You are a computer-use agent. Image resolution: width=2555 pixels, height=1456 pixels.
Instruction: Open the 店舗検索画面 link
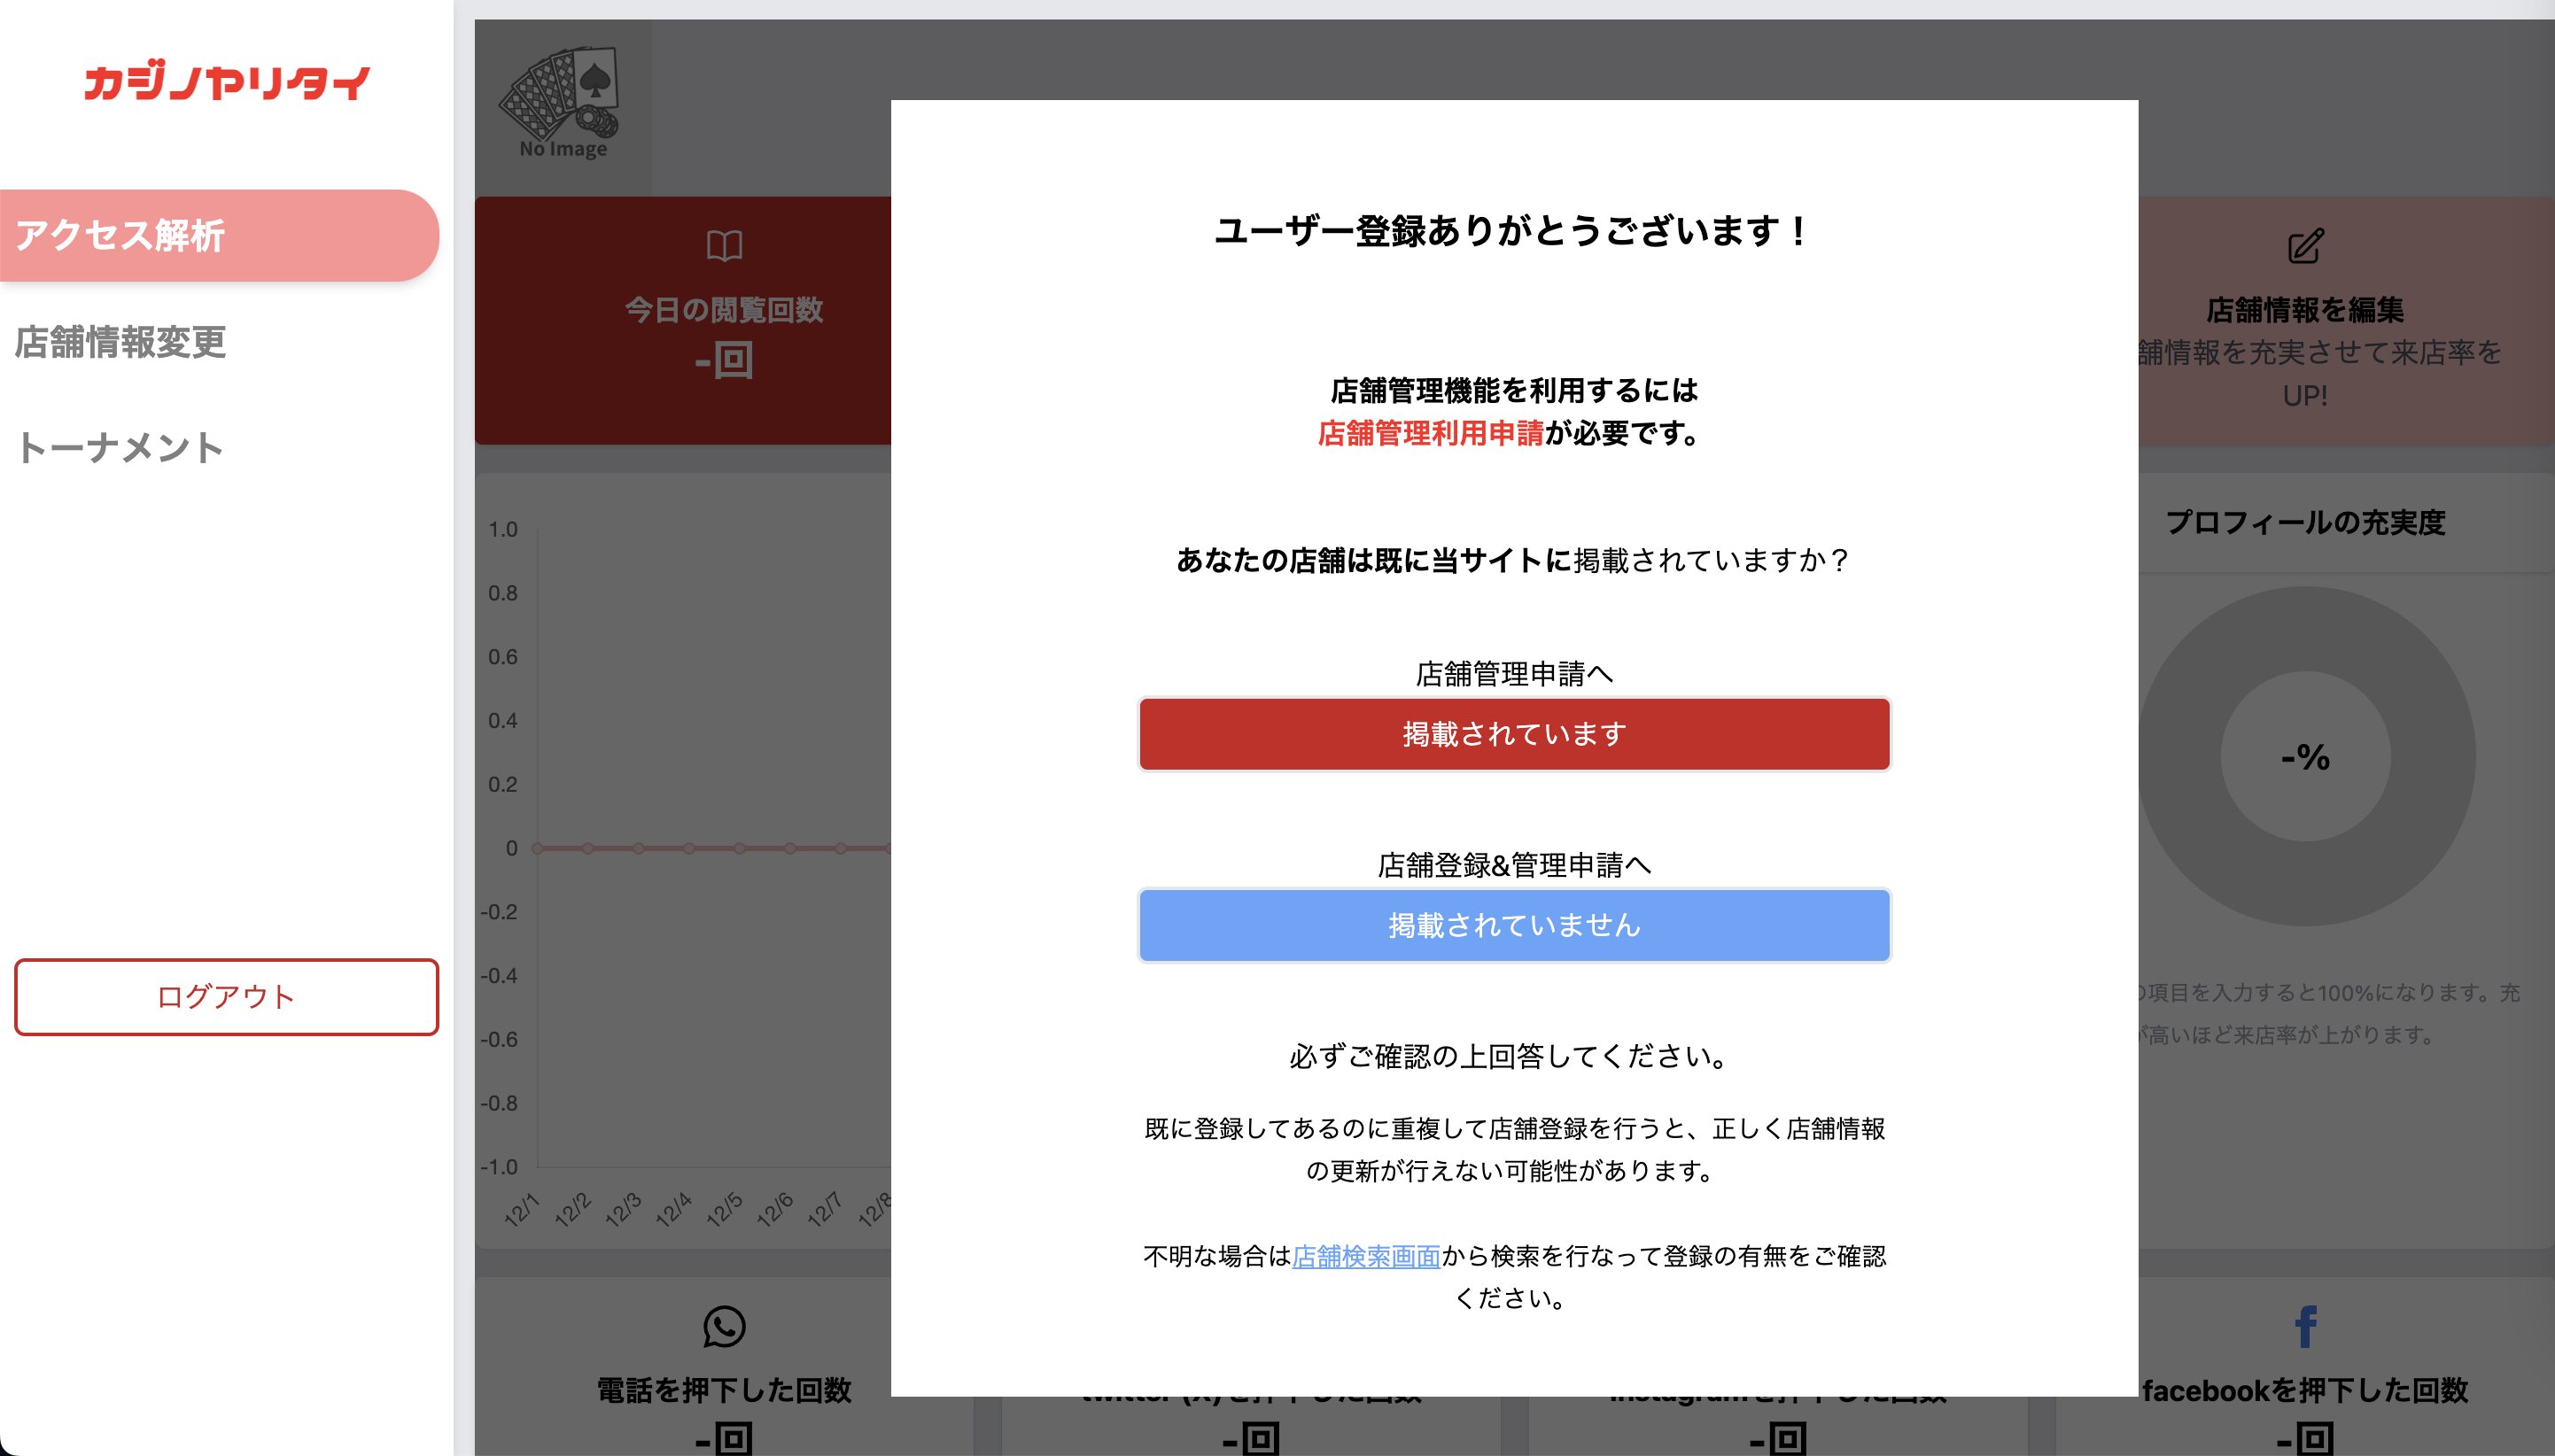[x=1366, y=1256]
